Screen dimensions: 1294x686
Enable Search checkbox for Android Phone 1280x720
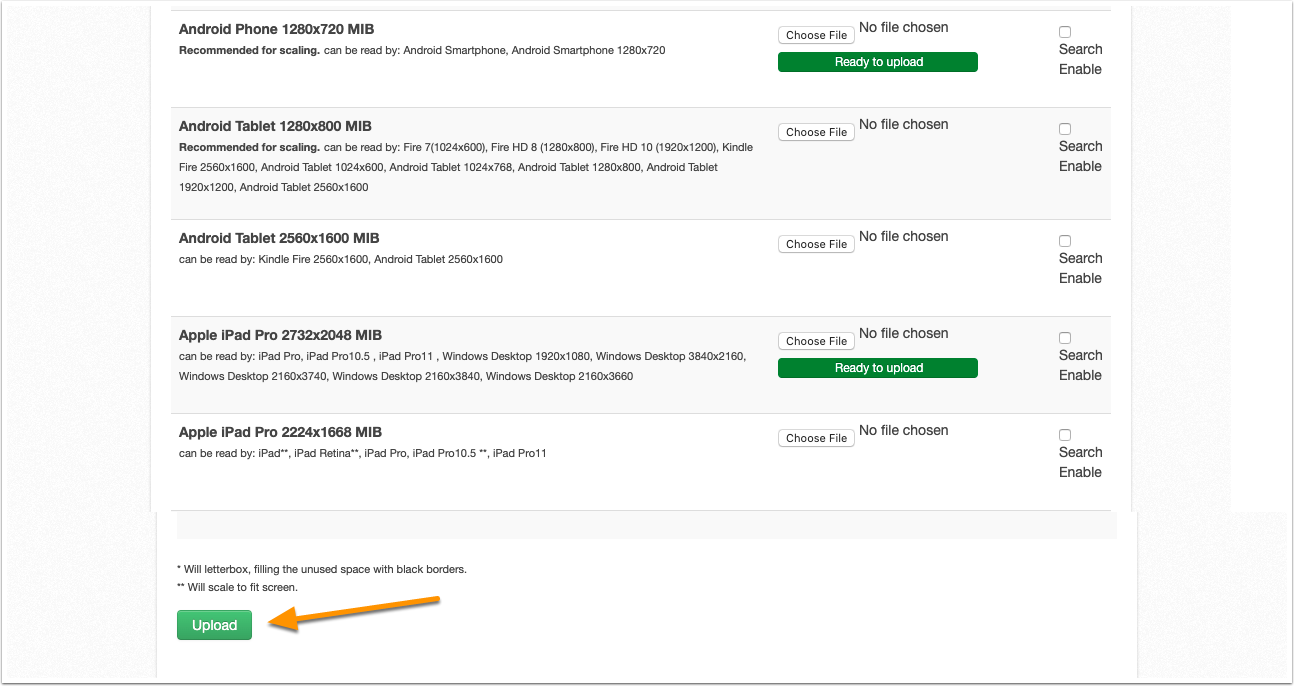(x=1065, y=32)
